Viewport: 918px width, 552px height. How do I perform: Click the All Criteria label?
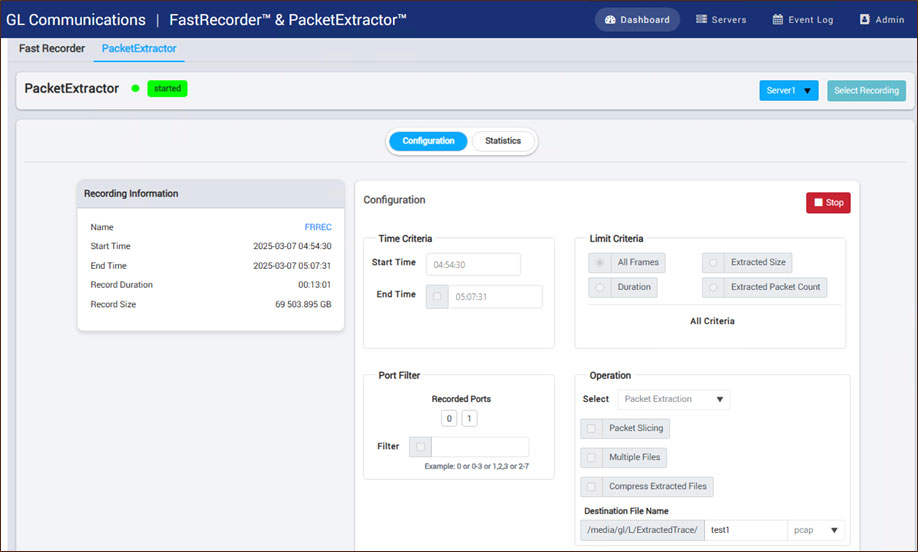712,321
